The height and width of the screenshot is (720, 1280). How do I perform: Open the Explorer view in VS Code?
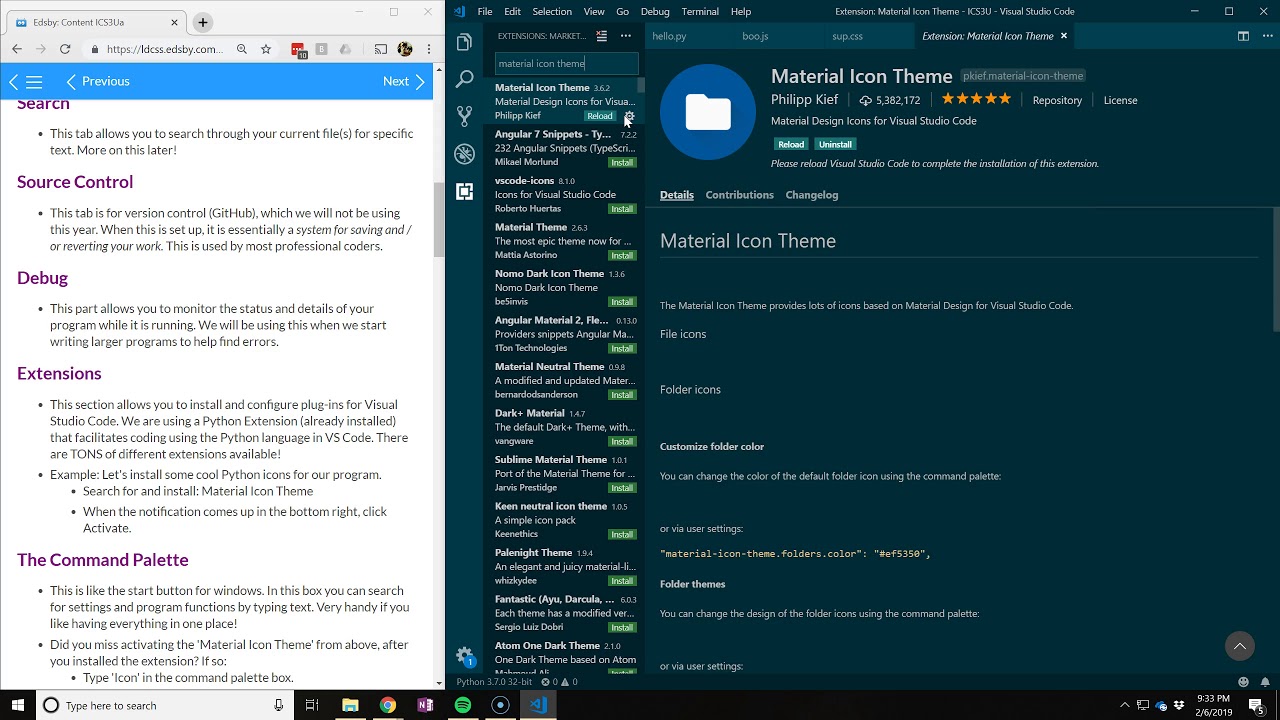(x=464, y=42)
